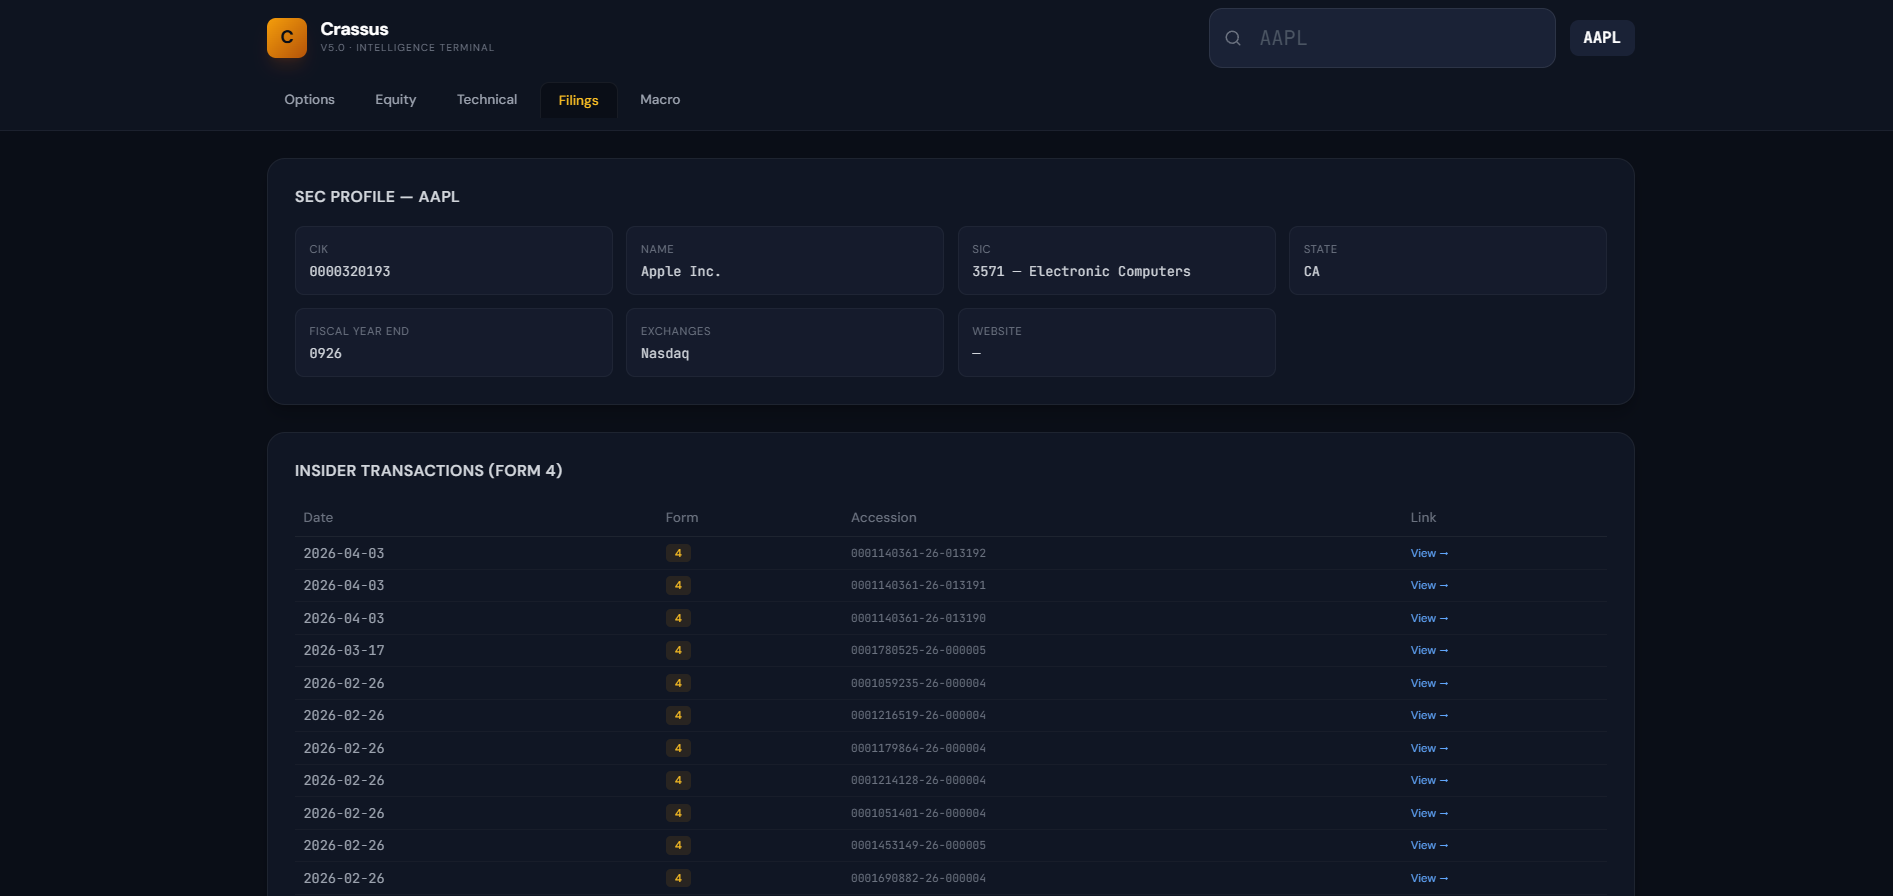Open the Macro tab
This screenshot has height=896, width=1893.
pos(660,100)
